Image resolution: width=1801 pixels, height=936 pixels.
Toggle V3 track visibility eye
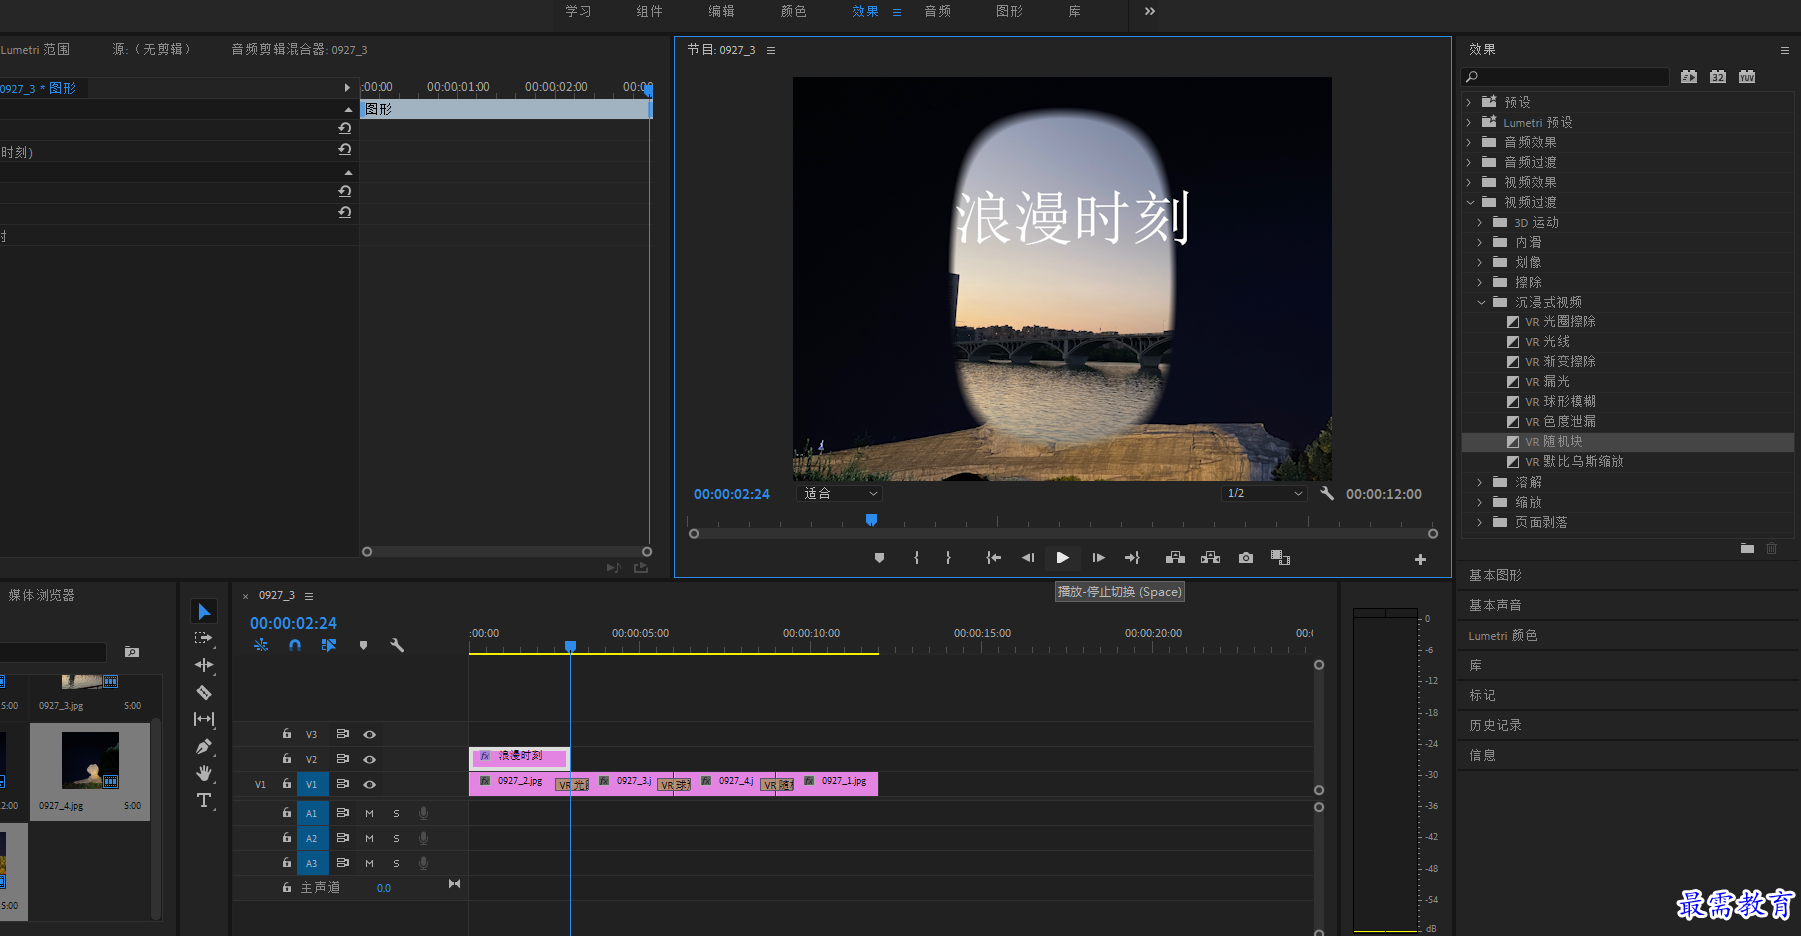pos(369,734)
